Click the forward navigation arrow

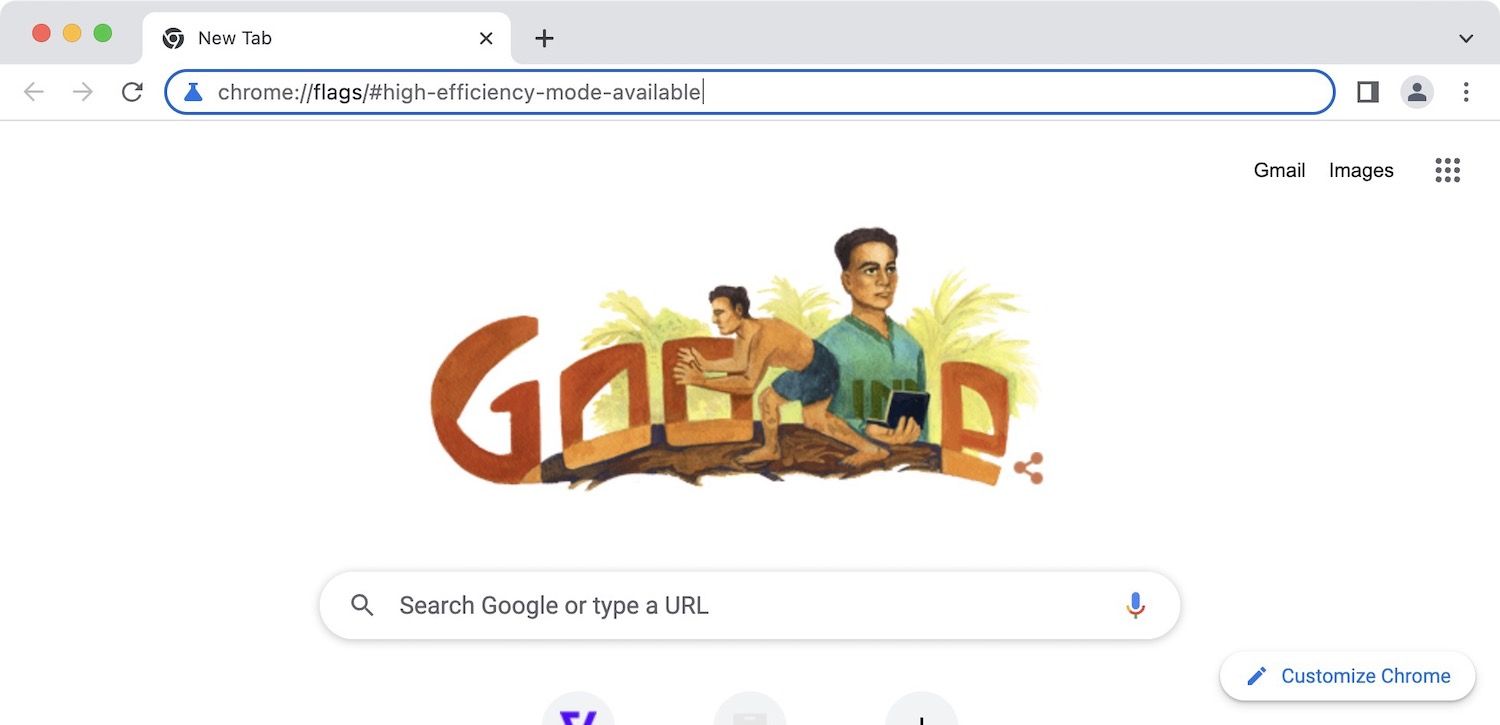[83, 92]
